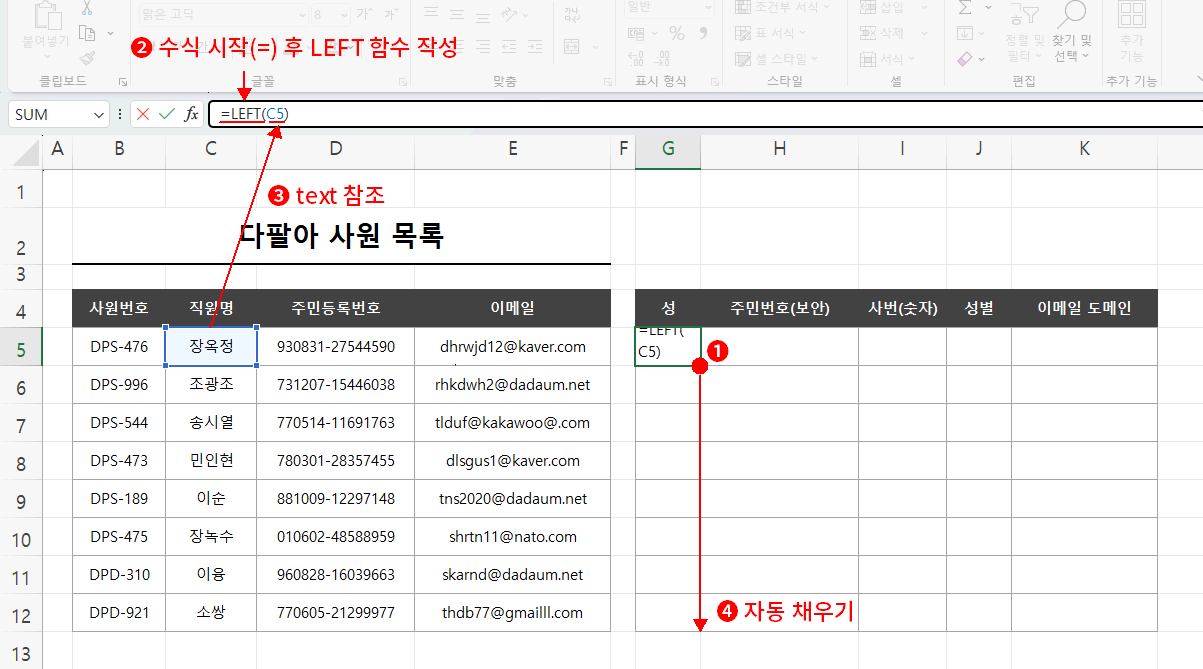Click the Fill down icon in editing group

[965, 33]
